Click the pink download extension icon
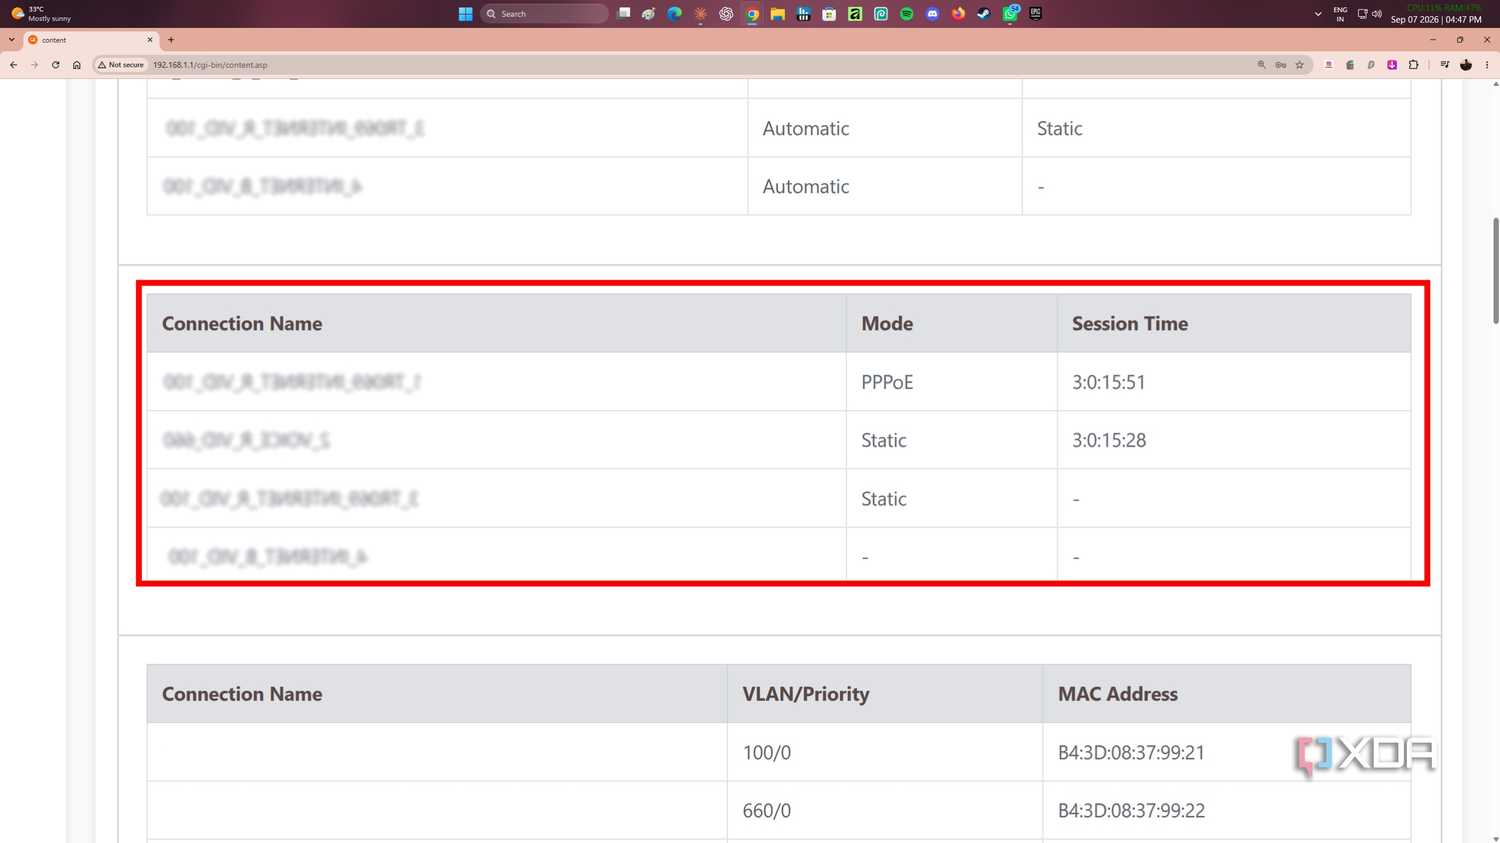Viewport: 1500px width, 843px height. [x=1392, y=65]
